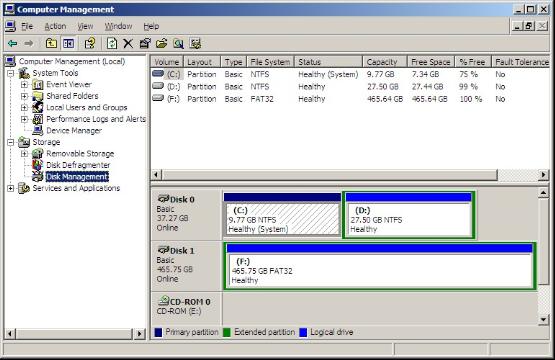
Task: Sort by the % Free column header
Action: (473, 62)
